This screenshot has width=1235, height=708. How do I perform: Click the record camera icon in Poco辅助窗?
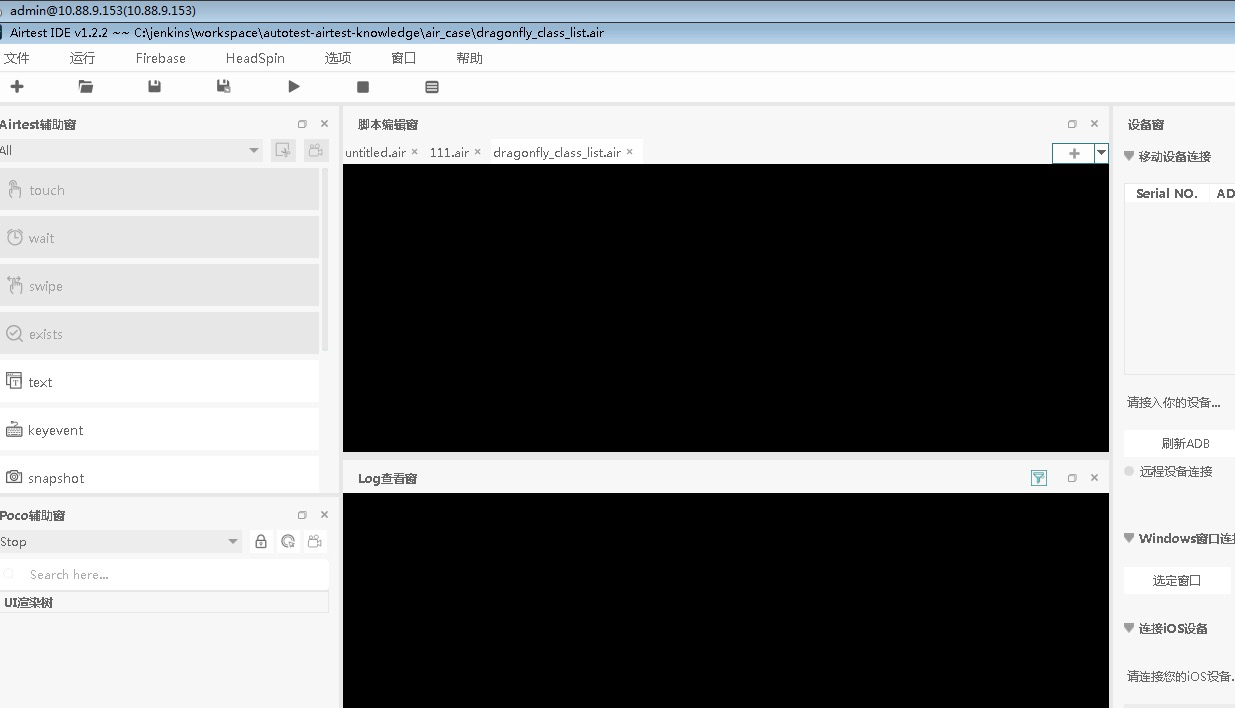315,541
